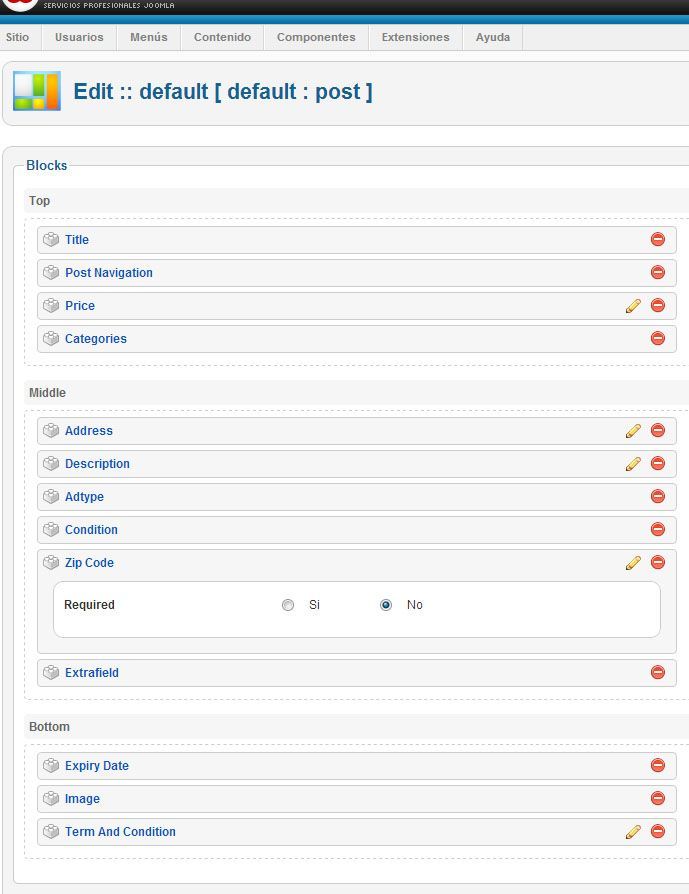Viewport: 689px width, 894px height.
Task: Click the pencil edit icon on the Price row
Action: [633, 306]
